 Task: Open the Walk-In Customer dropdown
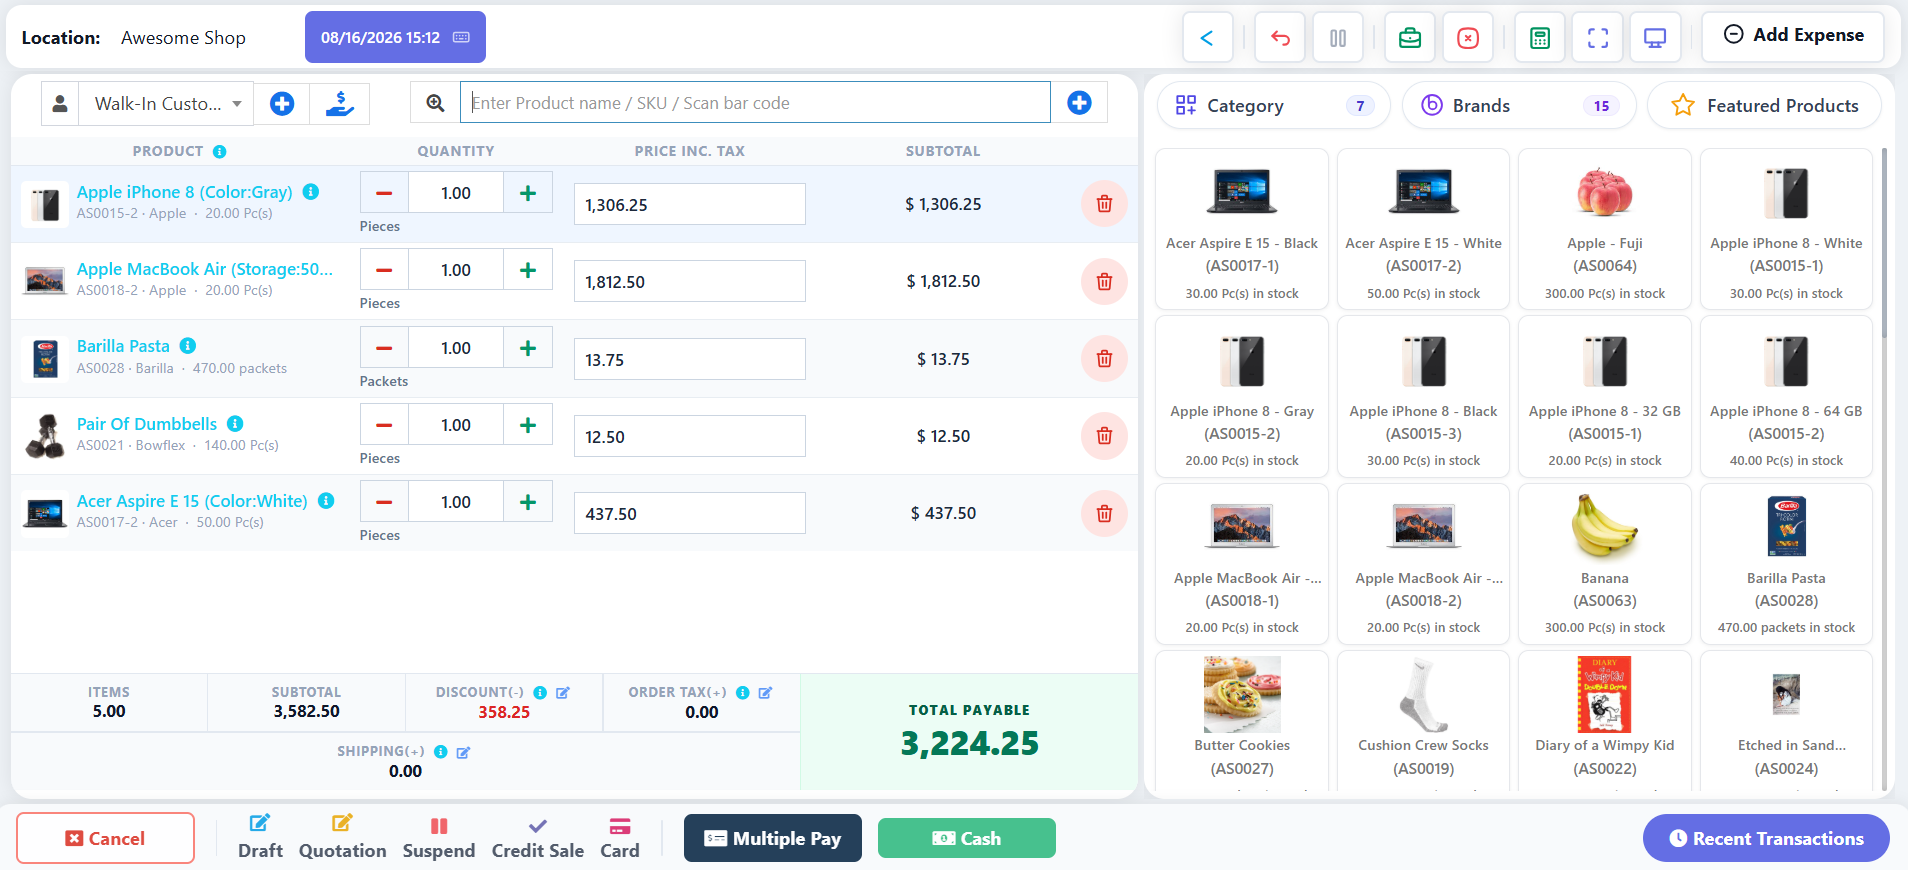(167, 103)
